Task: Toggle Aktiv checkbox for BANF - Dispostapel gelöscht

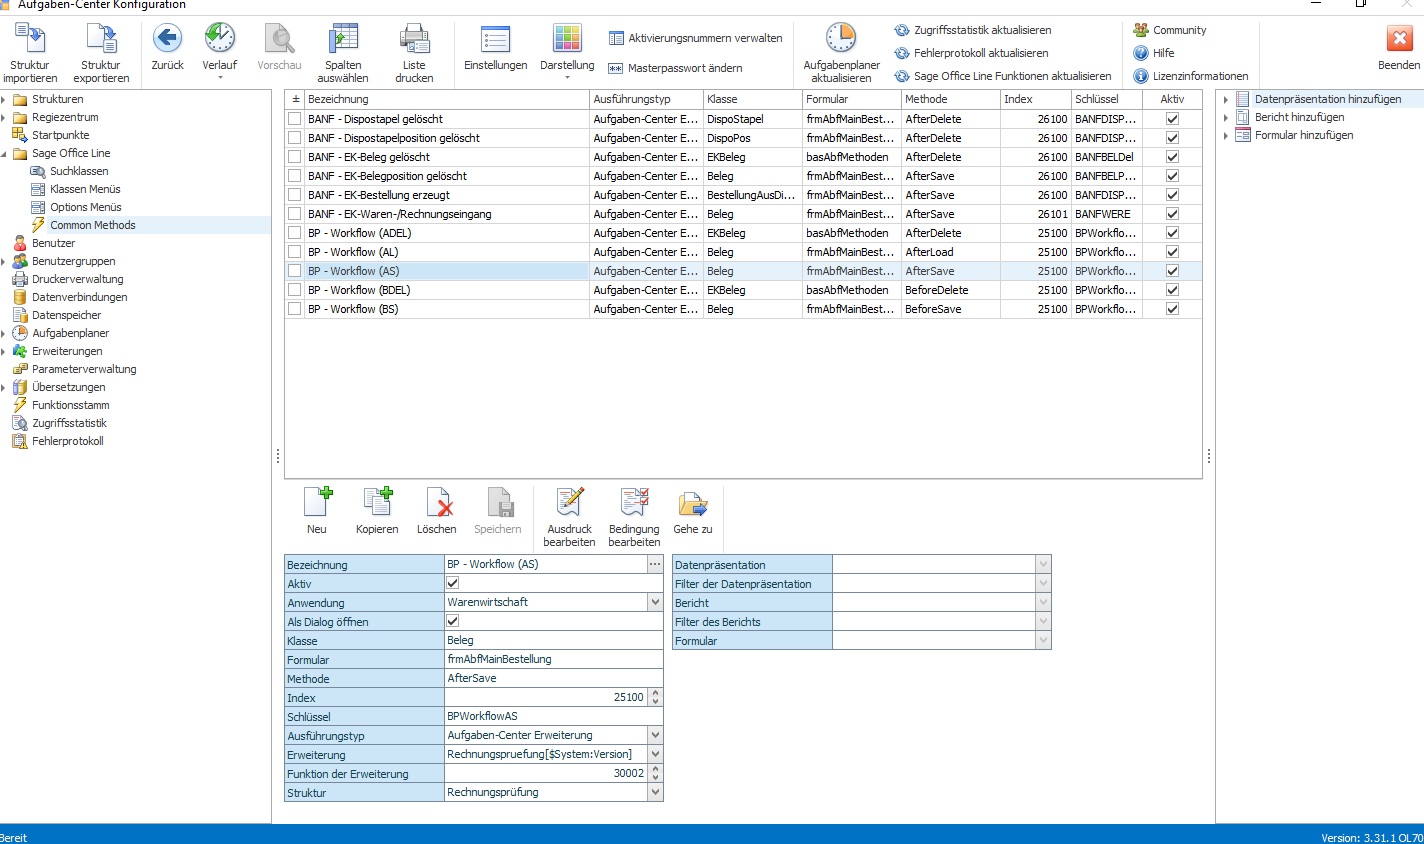Action: [x=1172, y=119]
